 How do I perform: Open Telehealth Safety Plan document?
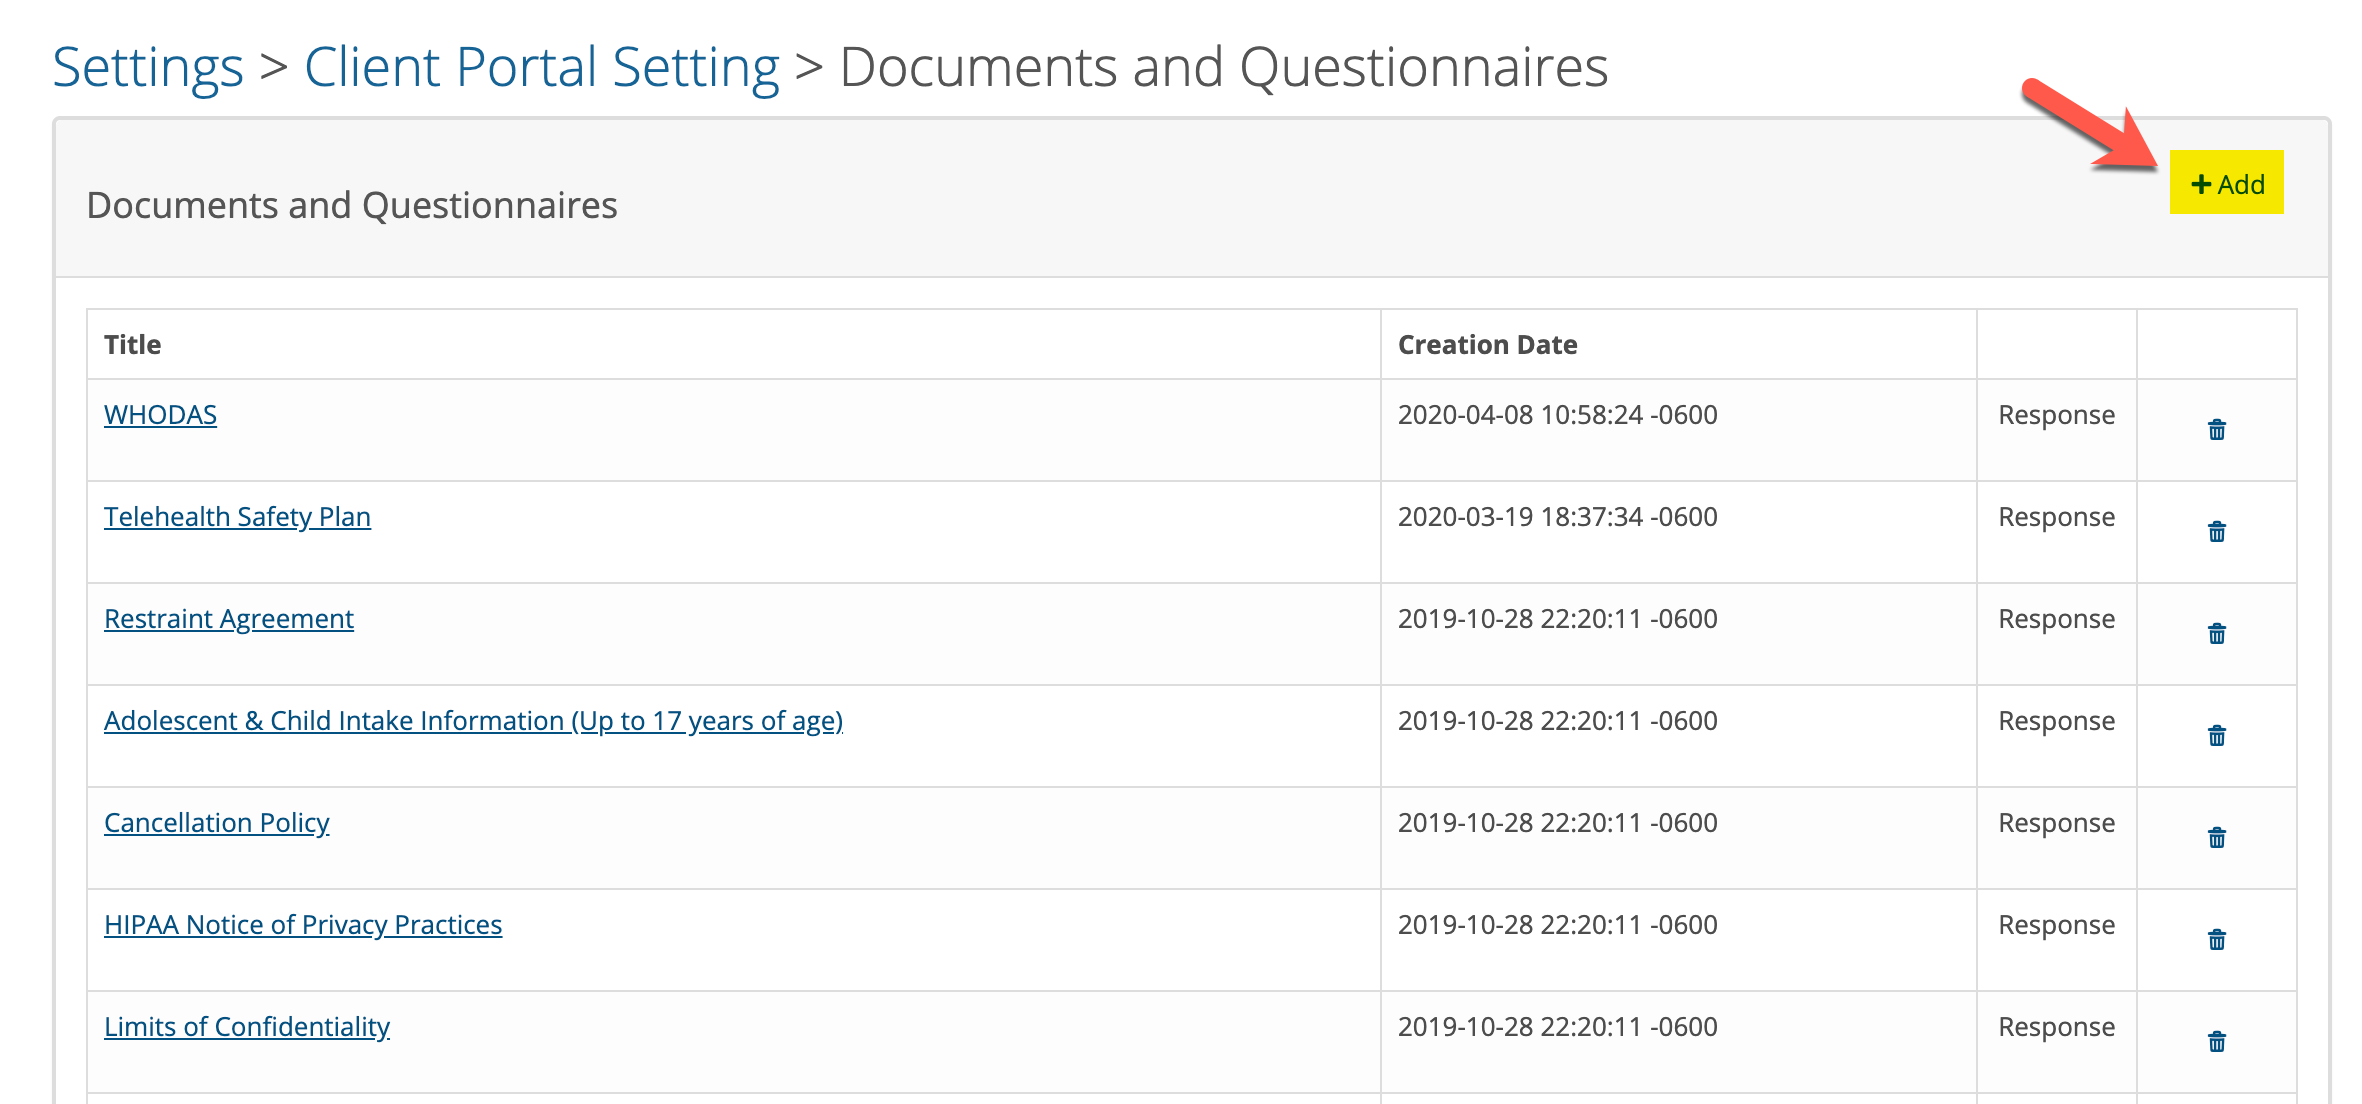pos(237,517)
